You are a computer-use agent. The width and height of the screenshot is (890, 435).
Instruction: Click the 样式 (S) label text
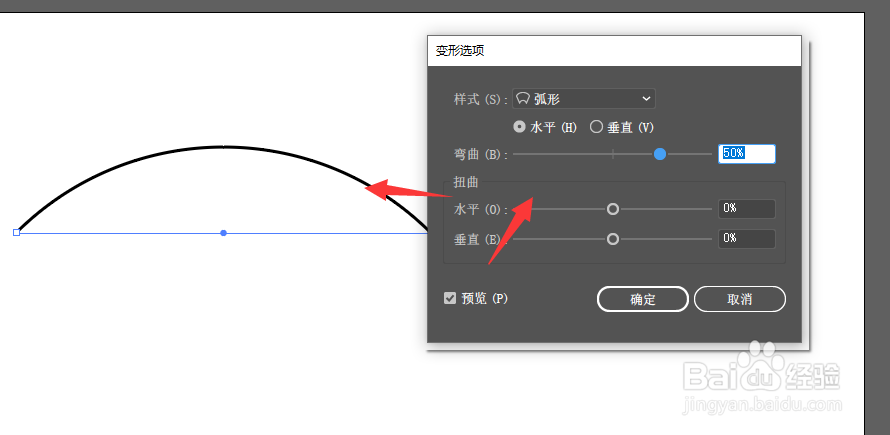[481, 99]
